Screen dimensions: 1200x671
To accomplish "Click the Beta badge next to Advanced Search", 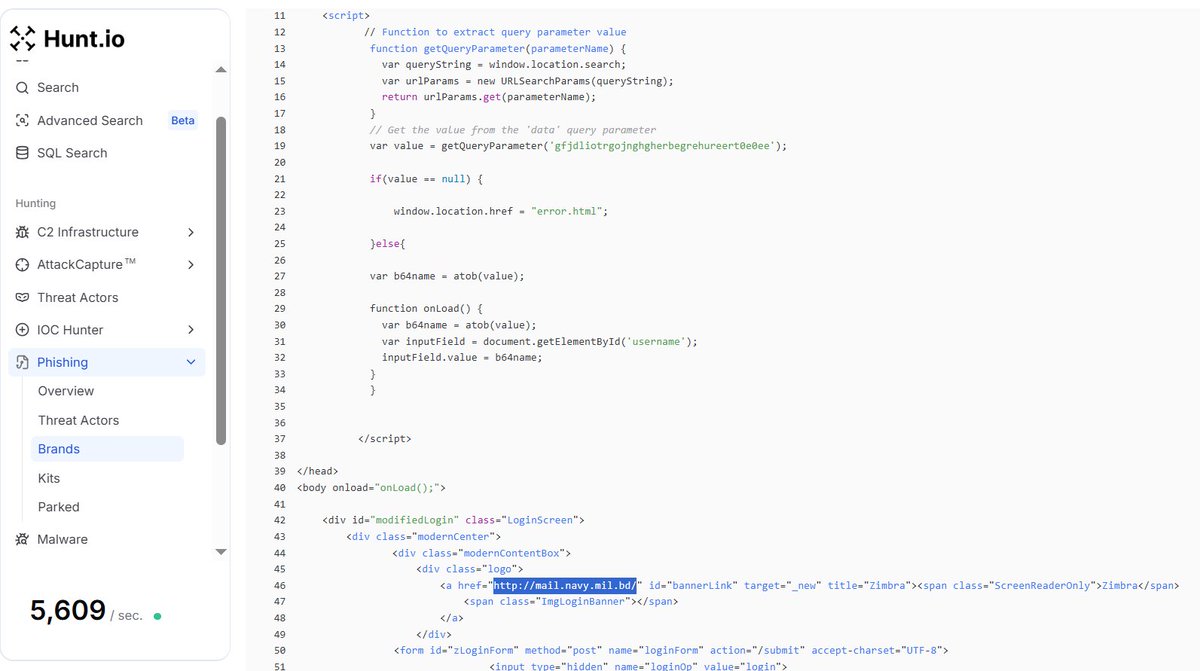I will click(183, 120).
